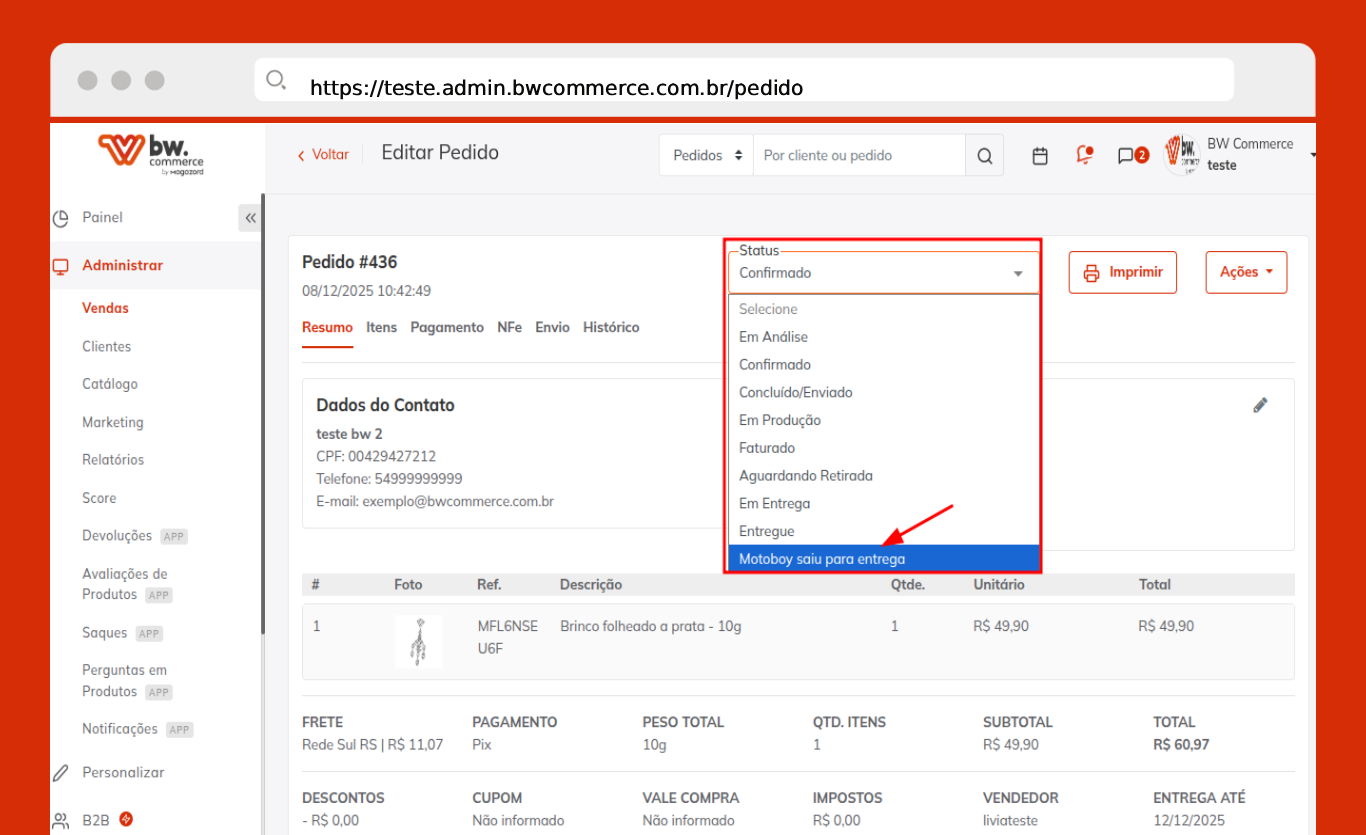Screen dimensions: 1366x835
Task: Click the calendar icon in header
Action: coord(1040,156)
